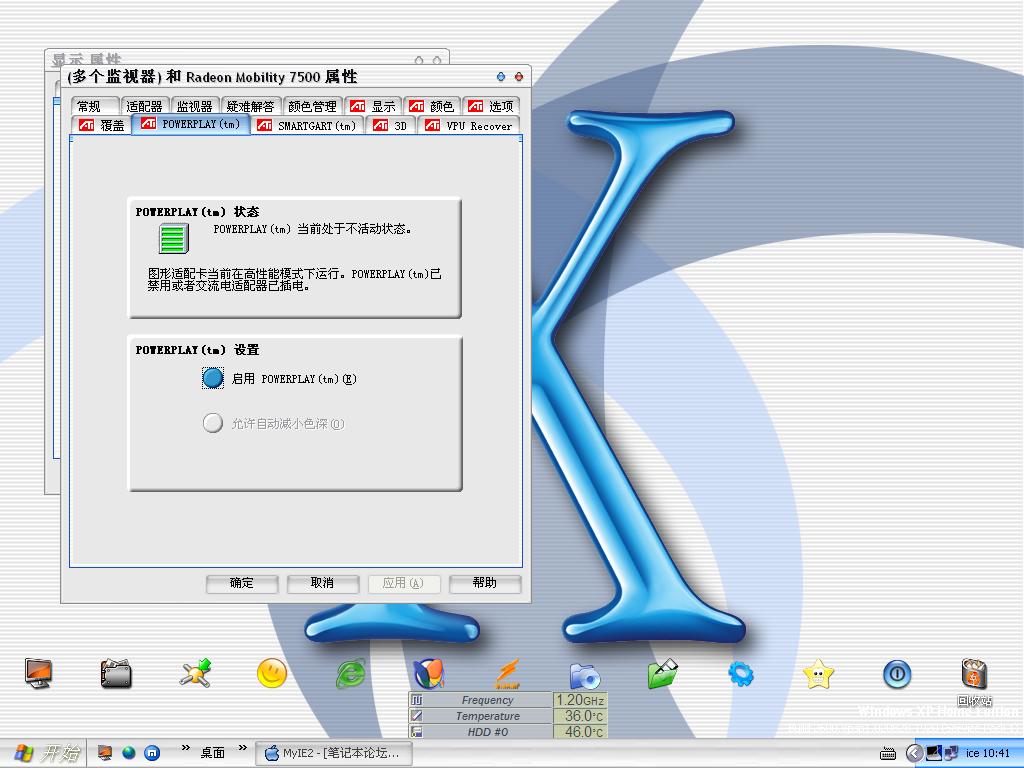Switch to the 适配器 tab

tap(144, 106)
